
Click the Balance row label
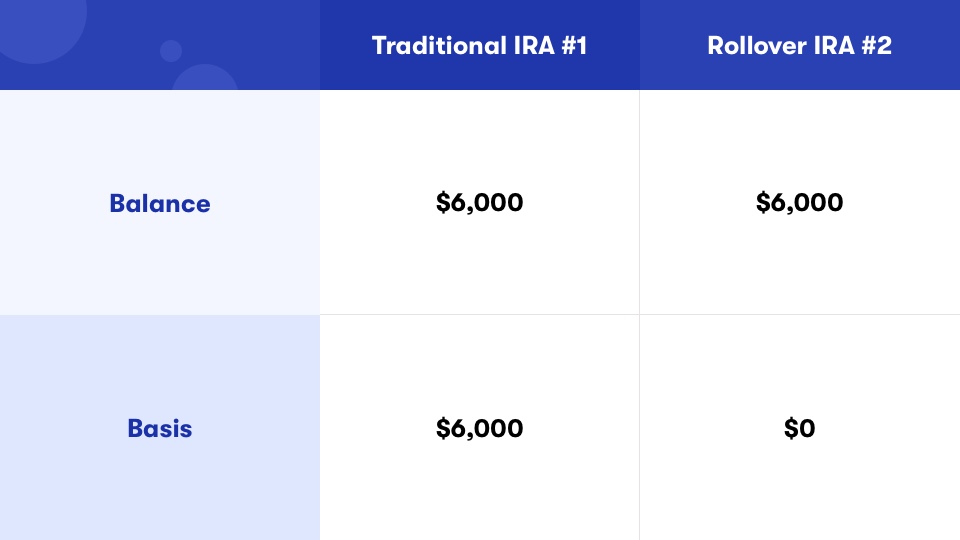point(160,203)
